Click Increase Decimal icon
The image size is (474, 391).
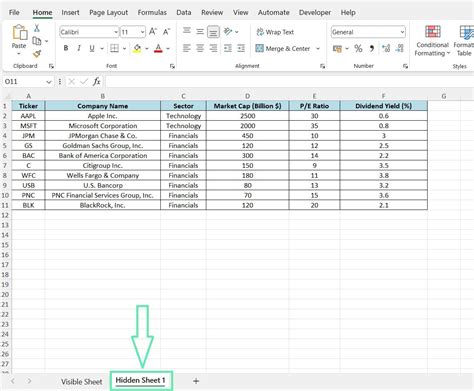tap(386, 49)
